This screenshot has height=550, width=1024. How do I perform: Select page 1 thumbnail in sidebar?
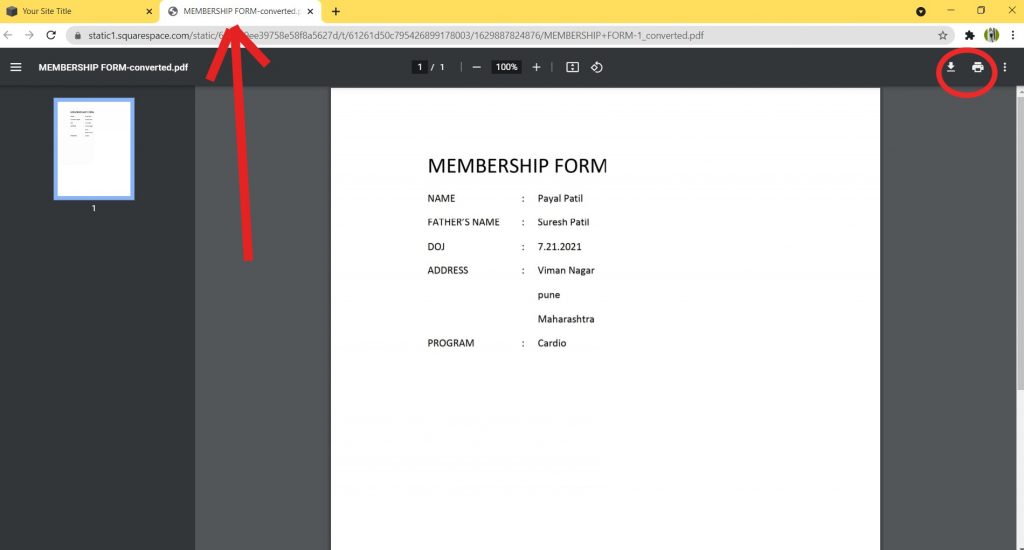[94, 149]
